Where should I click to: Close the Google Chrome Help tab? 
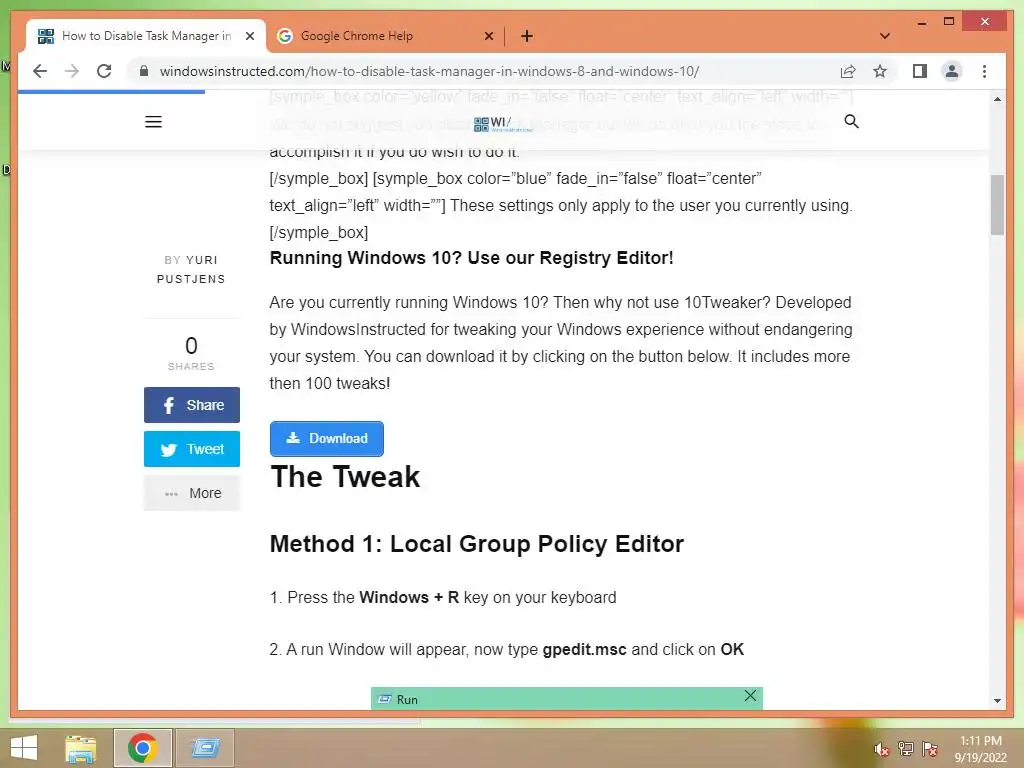(x=488, y=36)
